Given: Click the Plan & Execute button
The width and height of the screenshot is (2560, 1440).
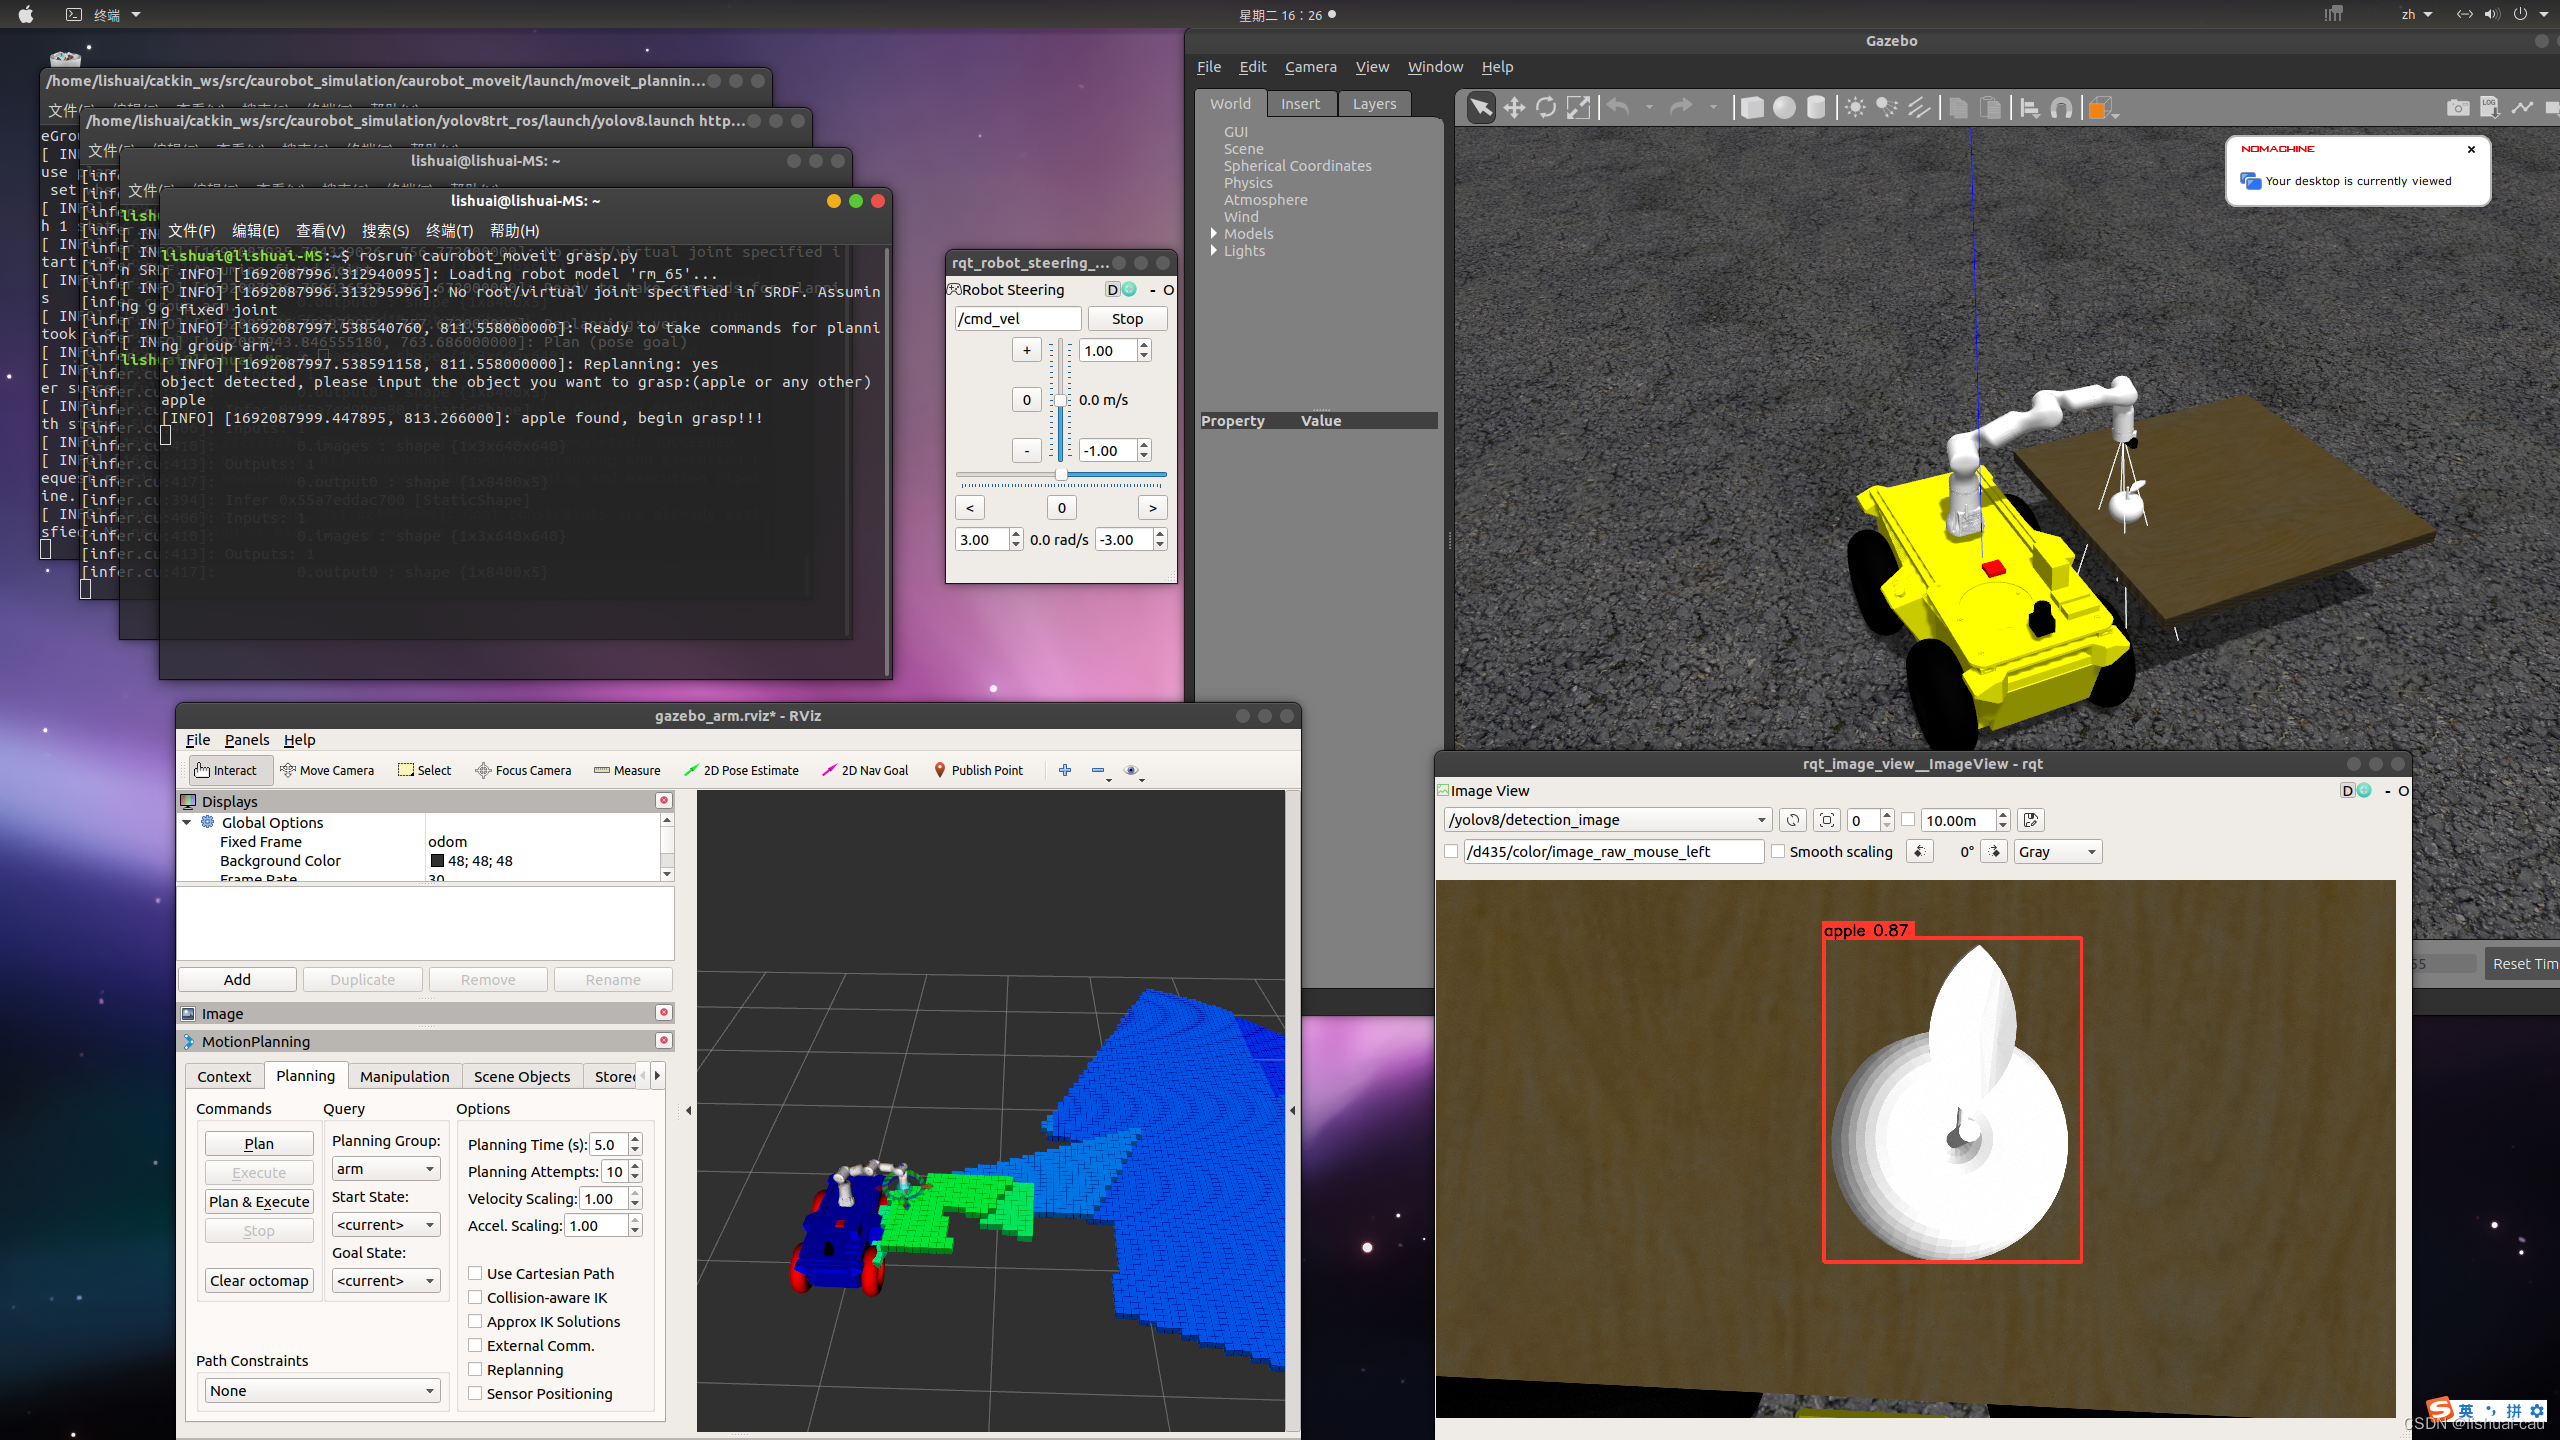Looking at the screenshot, I should pos(259,1201).
